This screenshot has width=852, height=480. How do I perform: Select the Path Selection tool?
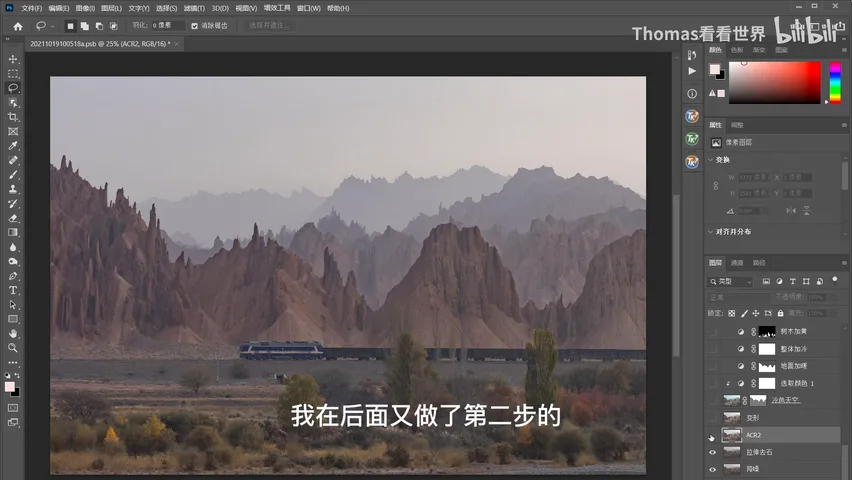[13, 305]
